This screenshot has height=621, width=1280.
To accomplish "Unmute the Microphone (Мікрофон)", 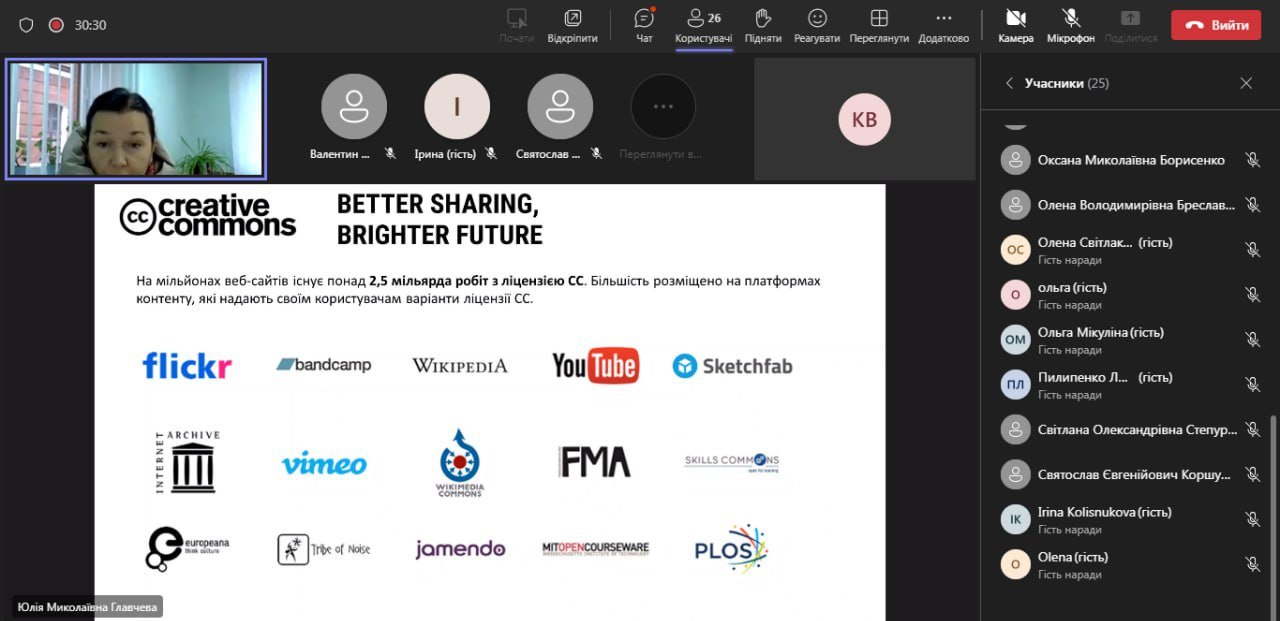I will point(1071,25).
